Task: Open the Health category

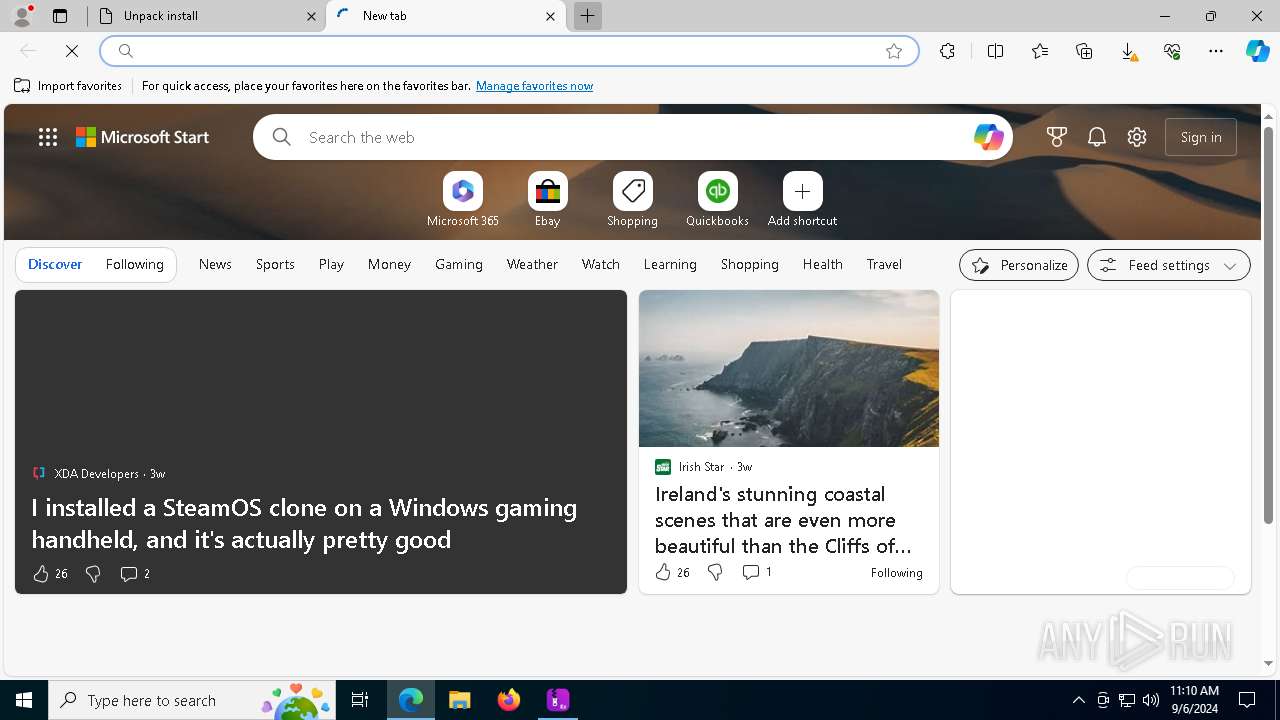Action: (x=823, y=264)
